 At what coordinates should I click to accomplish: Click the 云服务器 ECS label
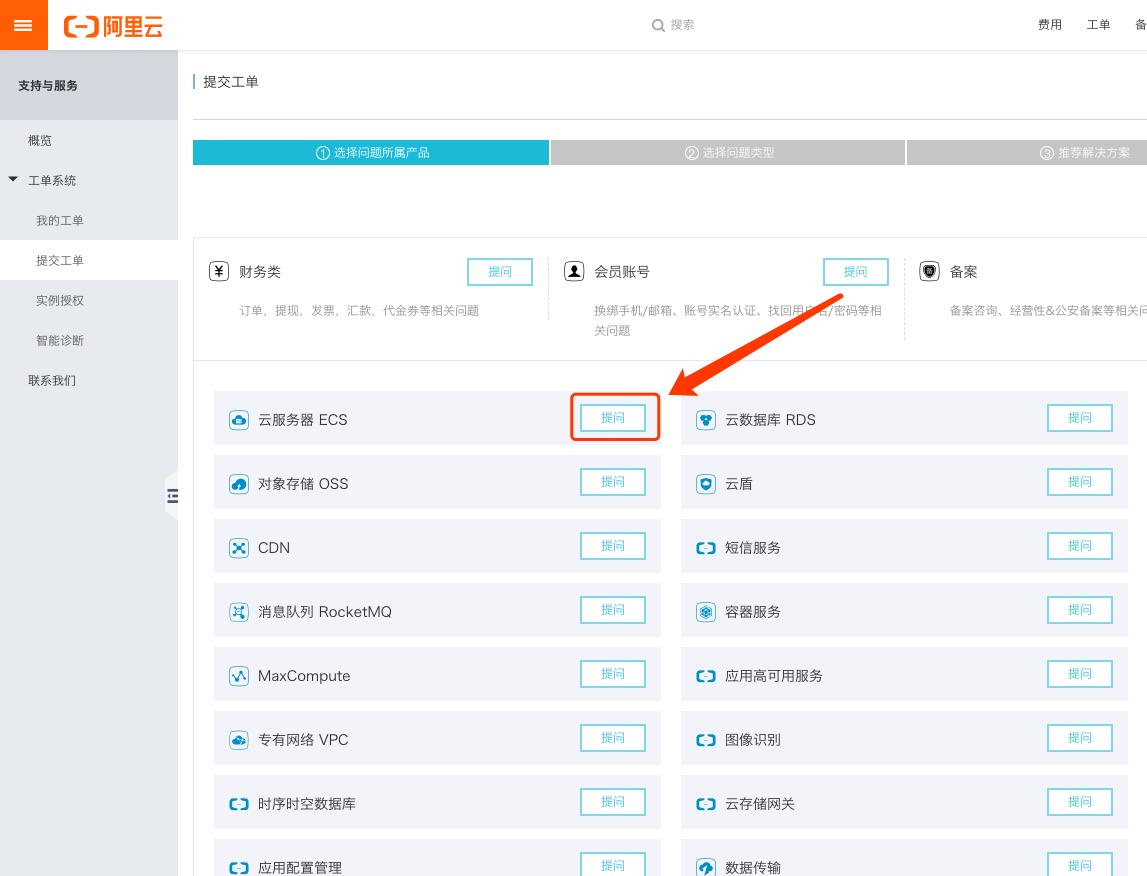click(x=303, y=420)
